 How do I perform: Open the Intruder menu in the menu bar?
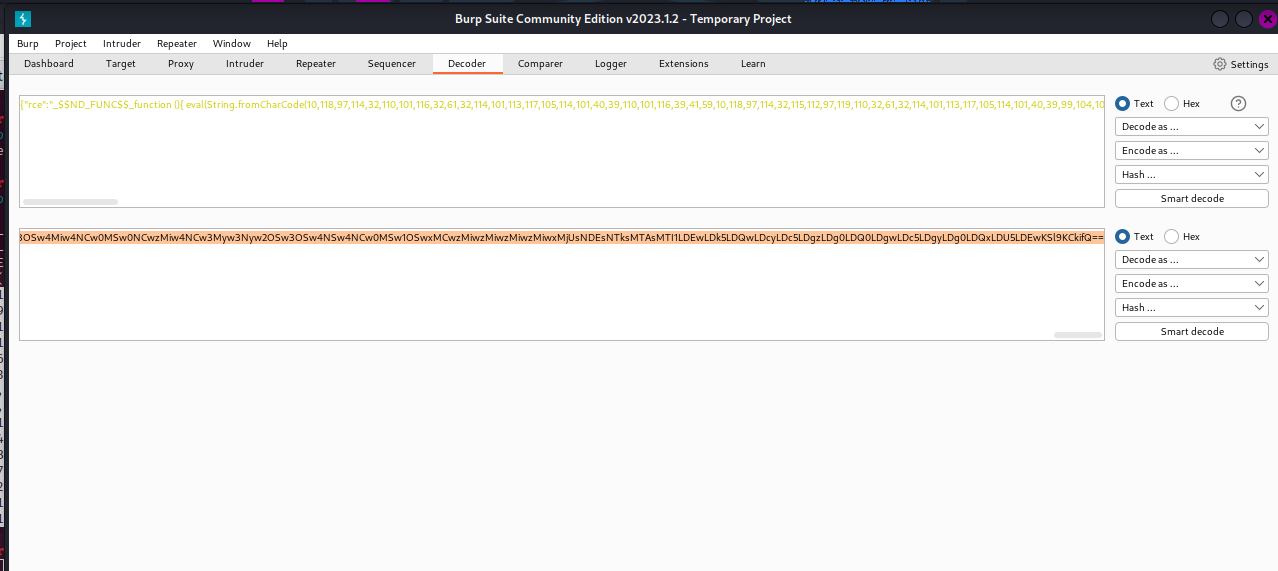pyautogui.click(x=122, y=44)
